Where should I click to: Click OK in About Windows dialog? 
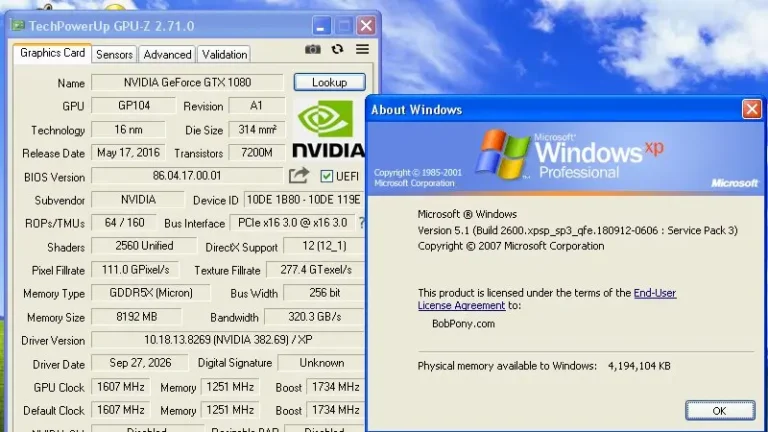[x=720, y=410]
